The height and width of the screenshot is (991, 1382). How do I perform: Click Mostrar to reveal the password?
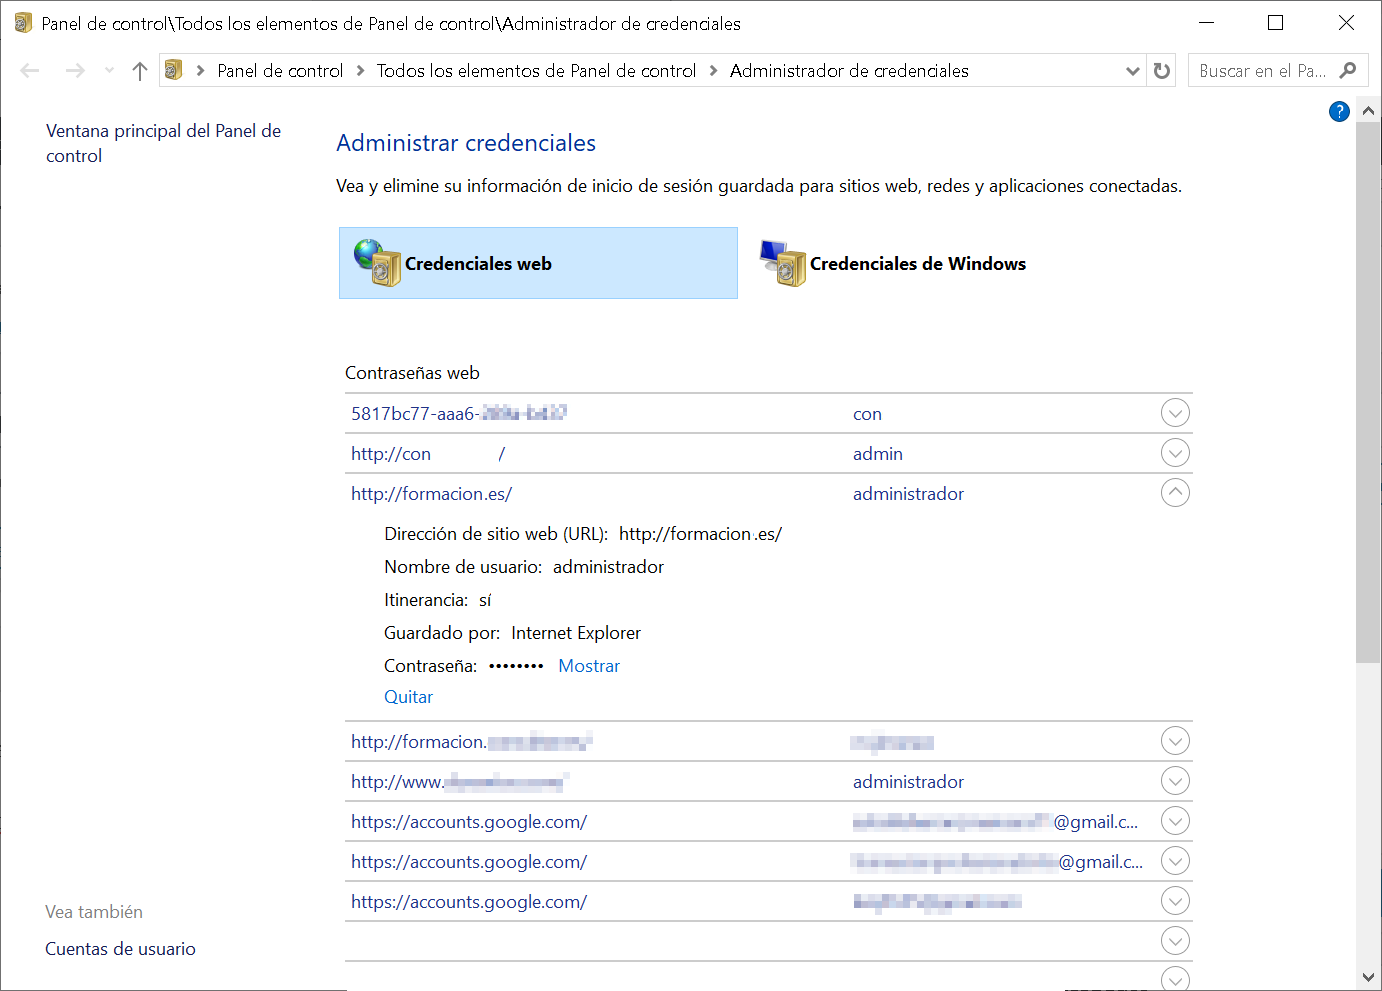tap(589, 665)
